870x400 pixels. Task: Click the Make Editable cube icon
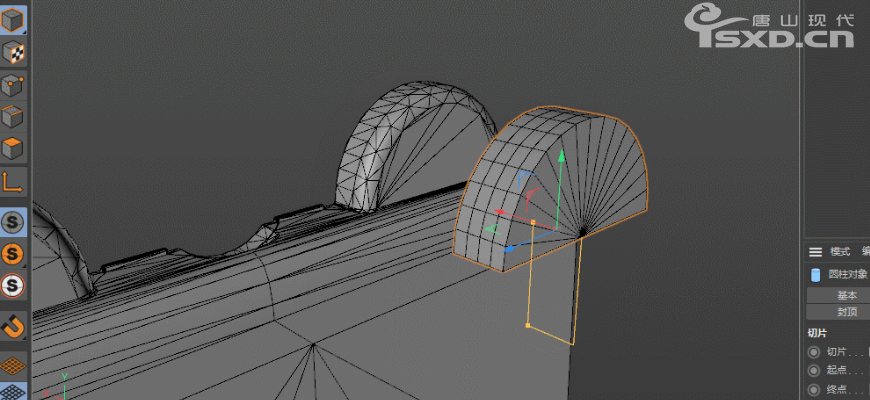13,19
